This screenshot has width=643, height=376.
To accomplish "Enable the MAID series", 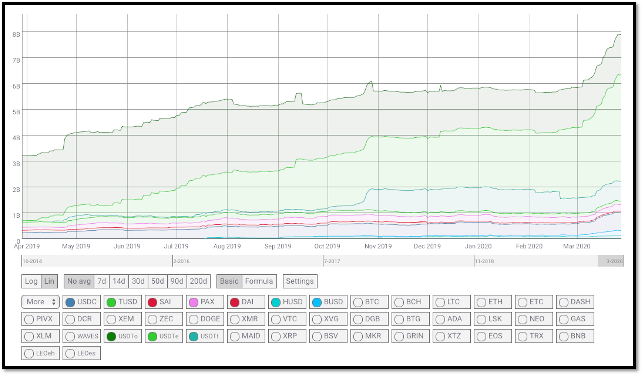I will coord(246,336).
